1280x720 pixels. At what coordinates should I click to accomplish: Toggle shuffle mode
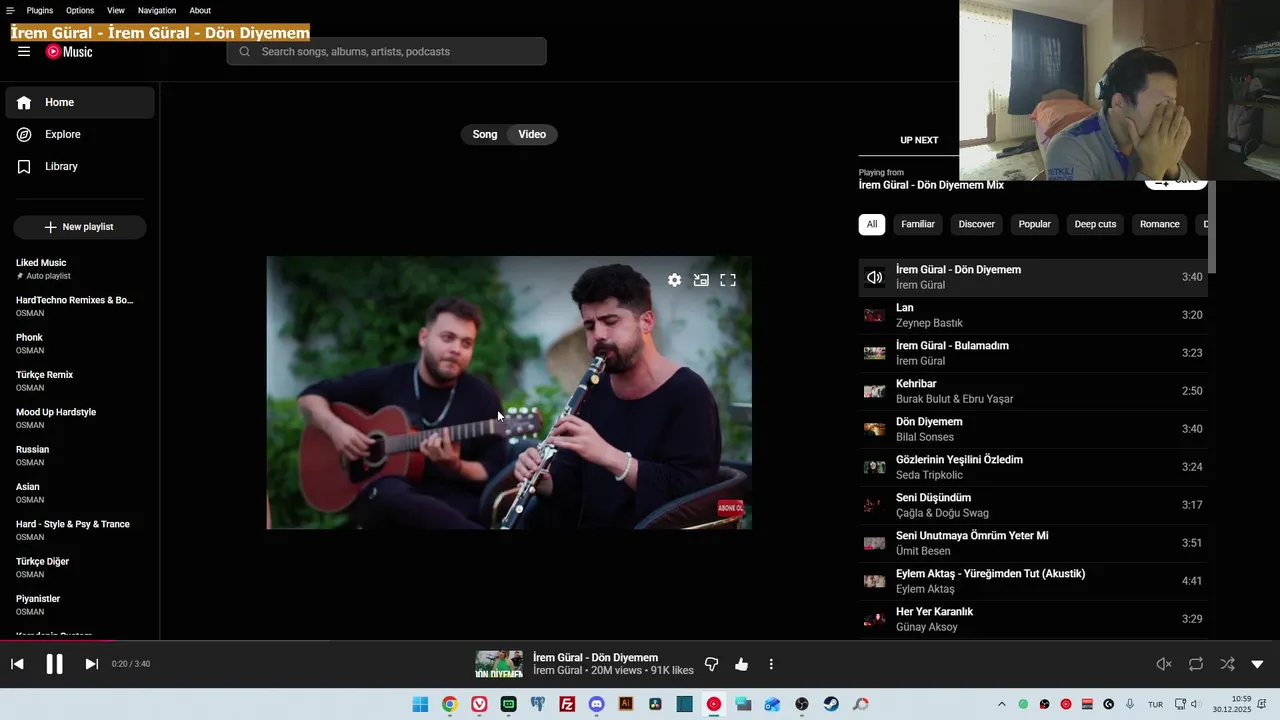[1227, 664]
